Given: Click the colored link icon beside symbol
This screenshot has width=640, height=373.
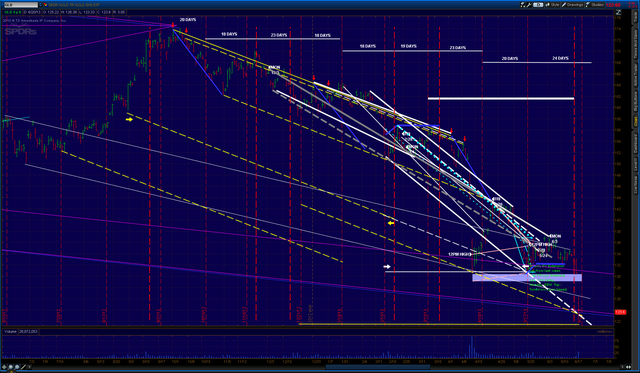Looking at the screenshot, I should coord(46,5).
